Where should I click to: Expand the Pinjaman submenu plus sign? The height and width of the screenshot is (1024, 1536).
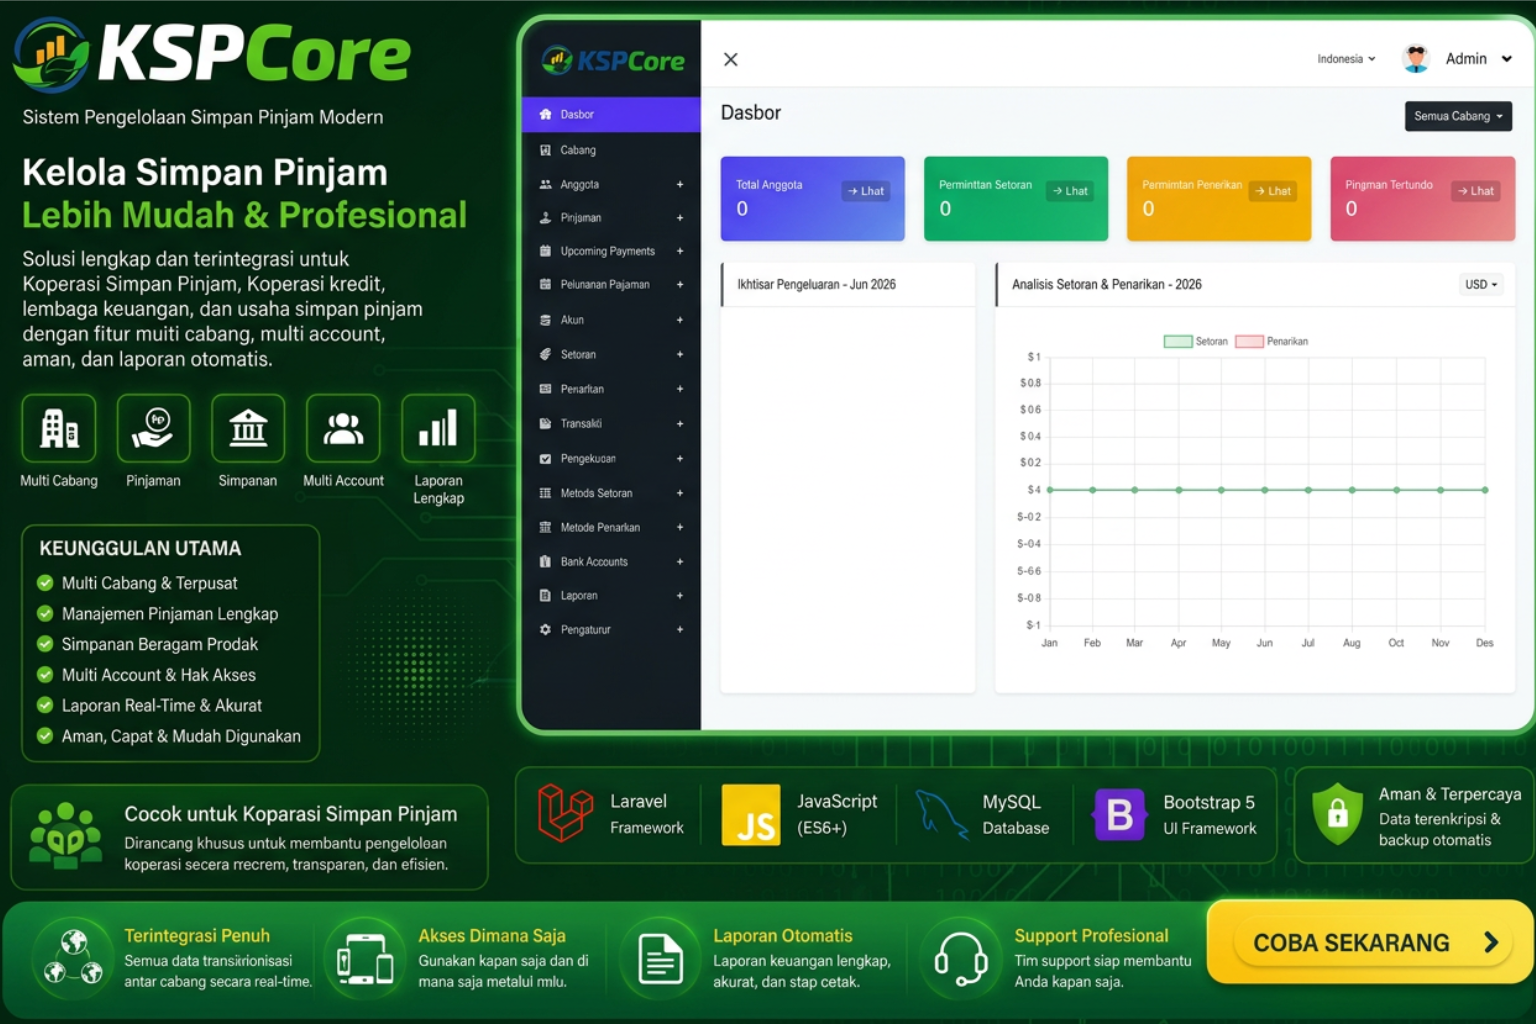coord(680,218)
